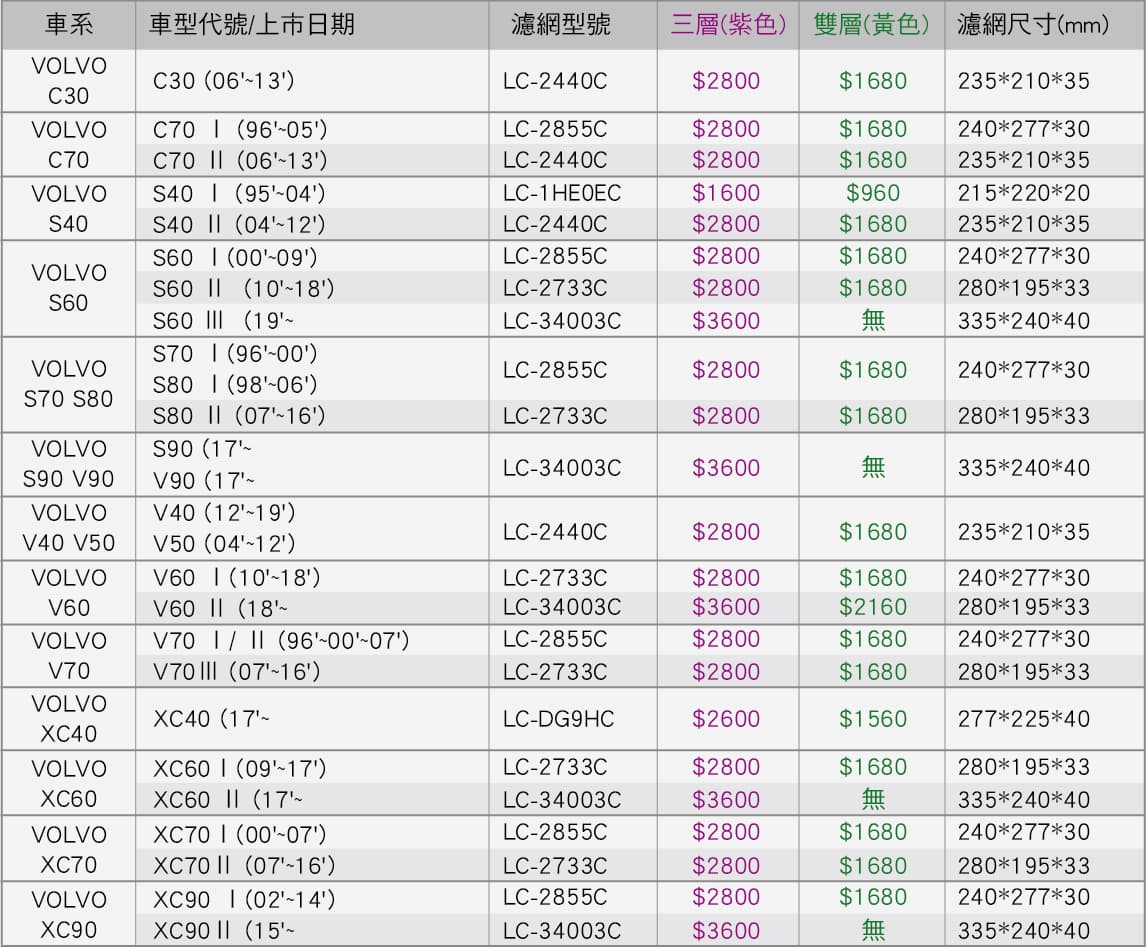
Task: Click model entry S80 I (98'~06')
Action: tap(235, 384)
